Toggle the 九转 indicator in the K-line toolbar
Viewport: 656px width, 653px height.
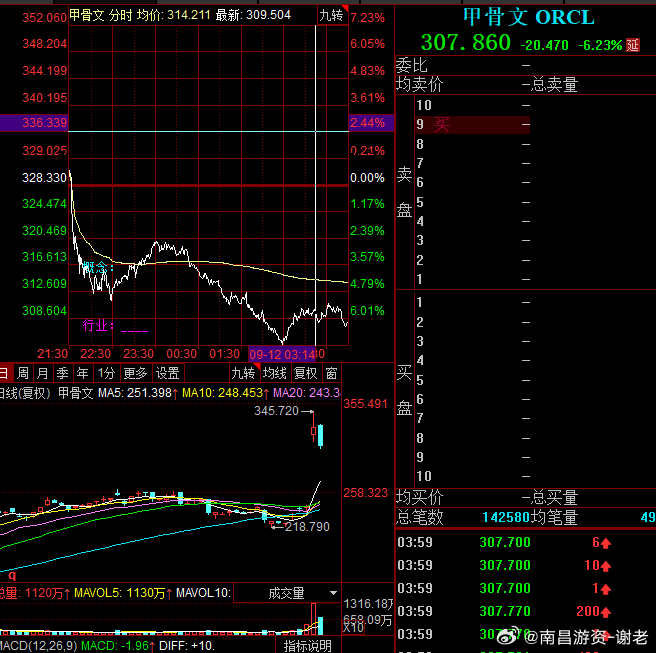pos(245,373)
